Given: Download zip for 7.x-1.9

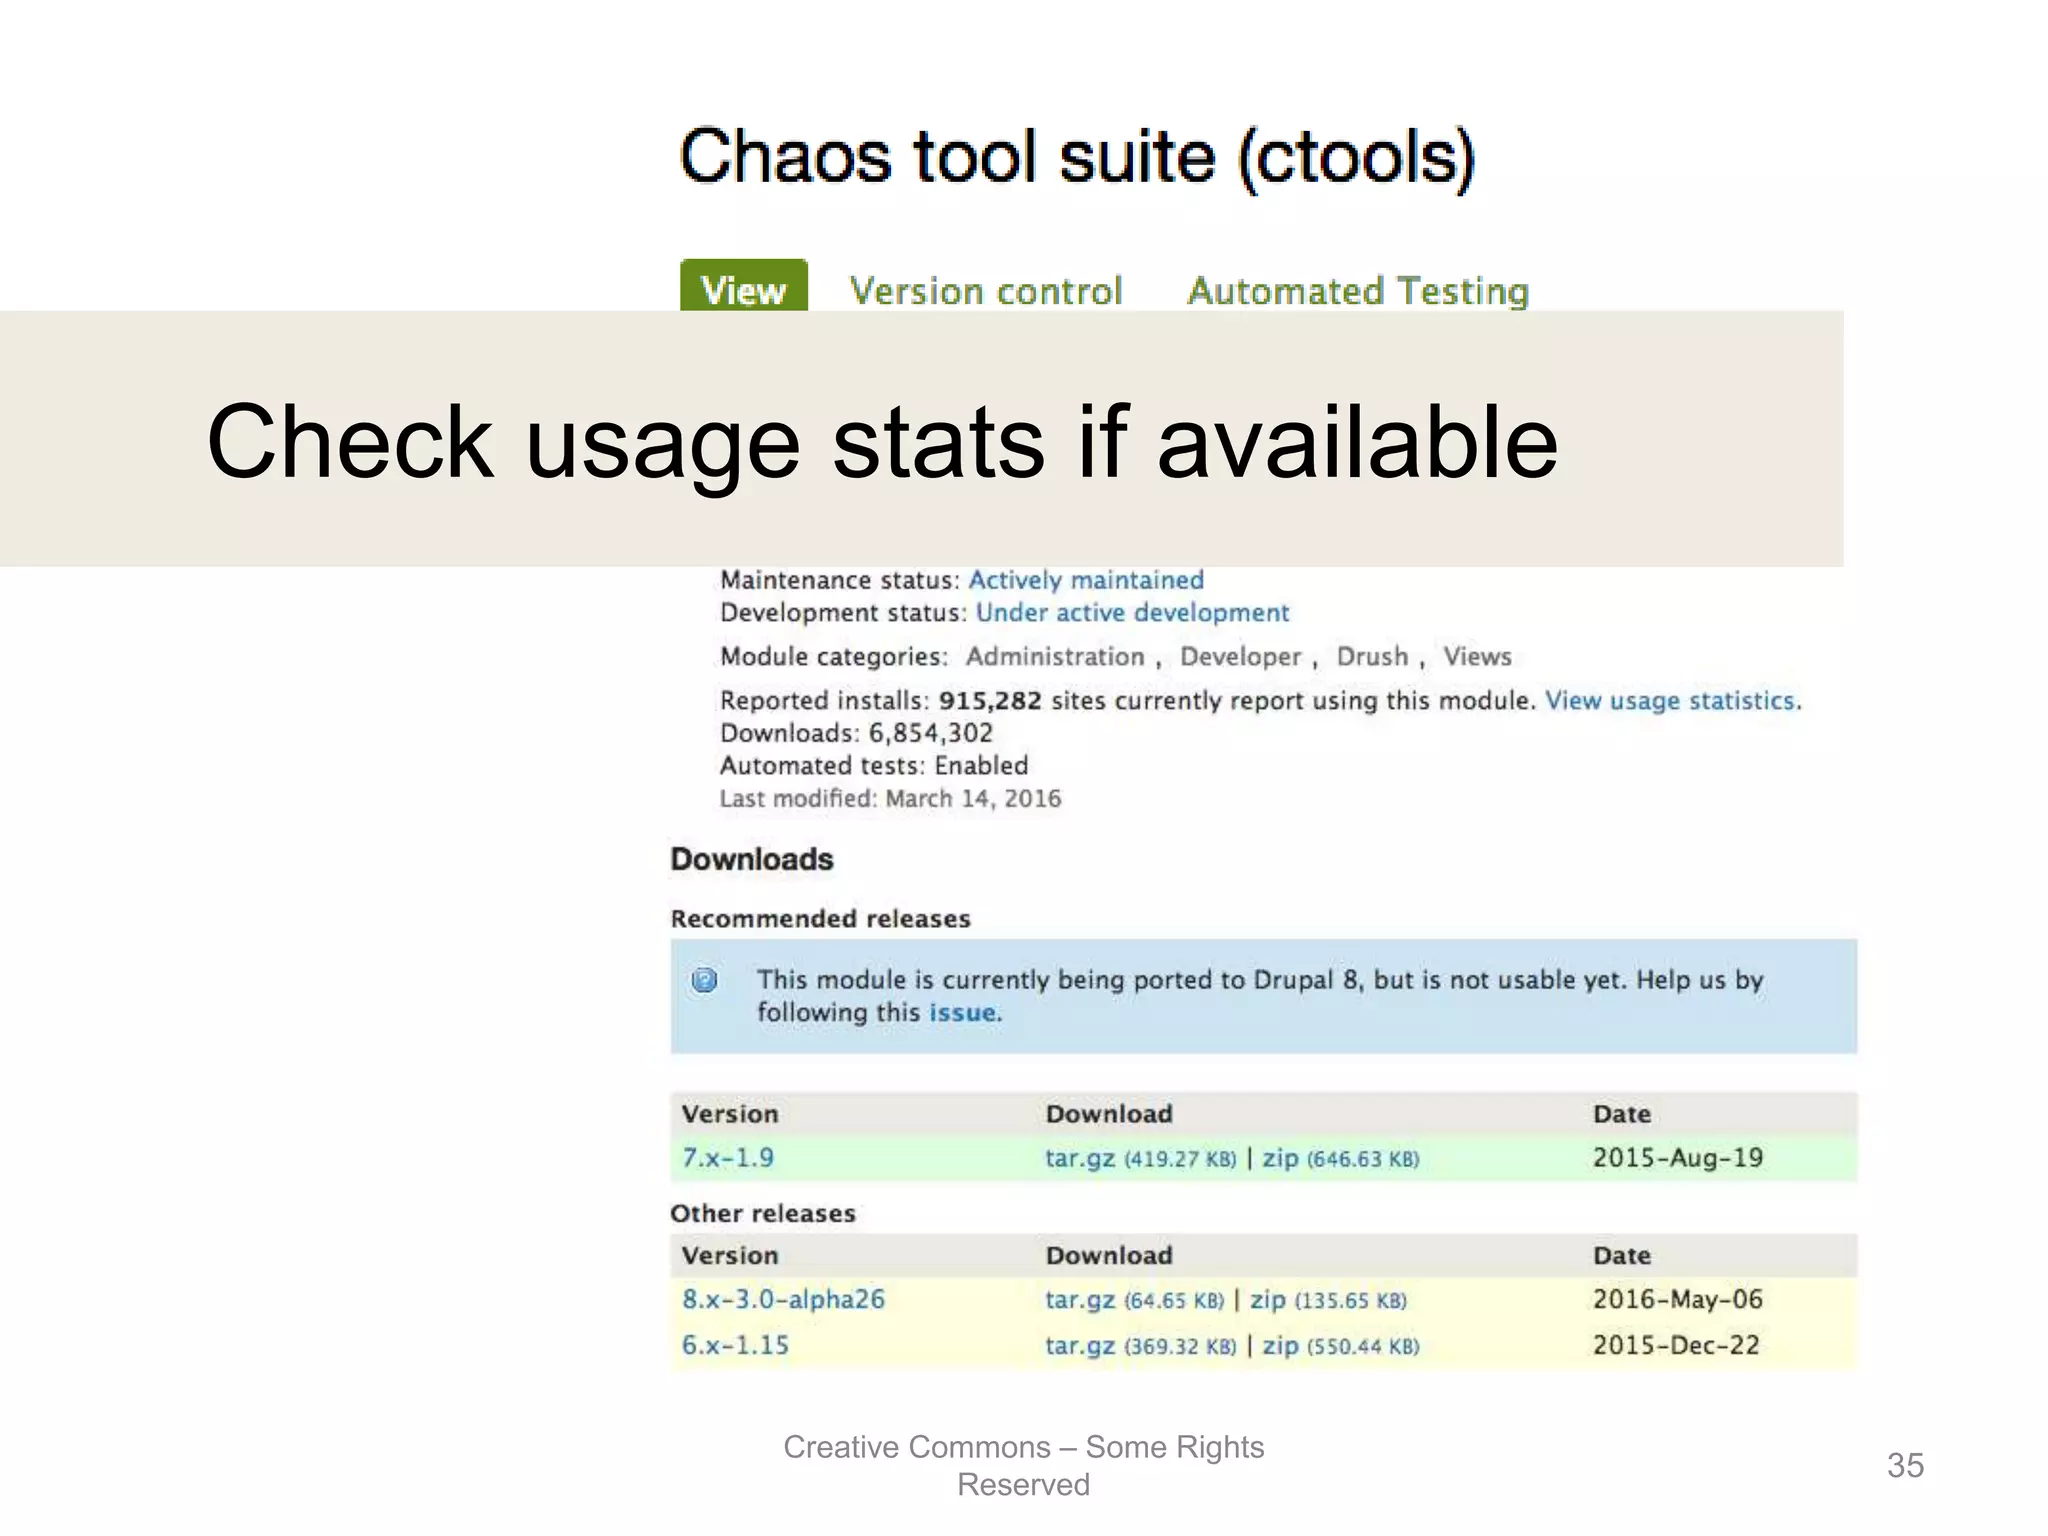Looking at the screenshot, I should [1280, 1158].
